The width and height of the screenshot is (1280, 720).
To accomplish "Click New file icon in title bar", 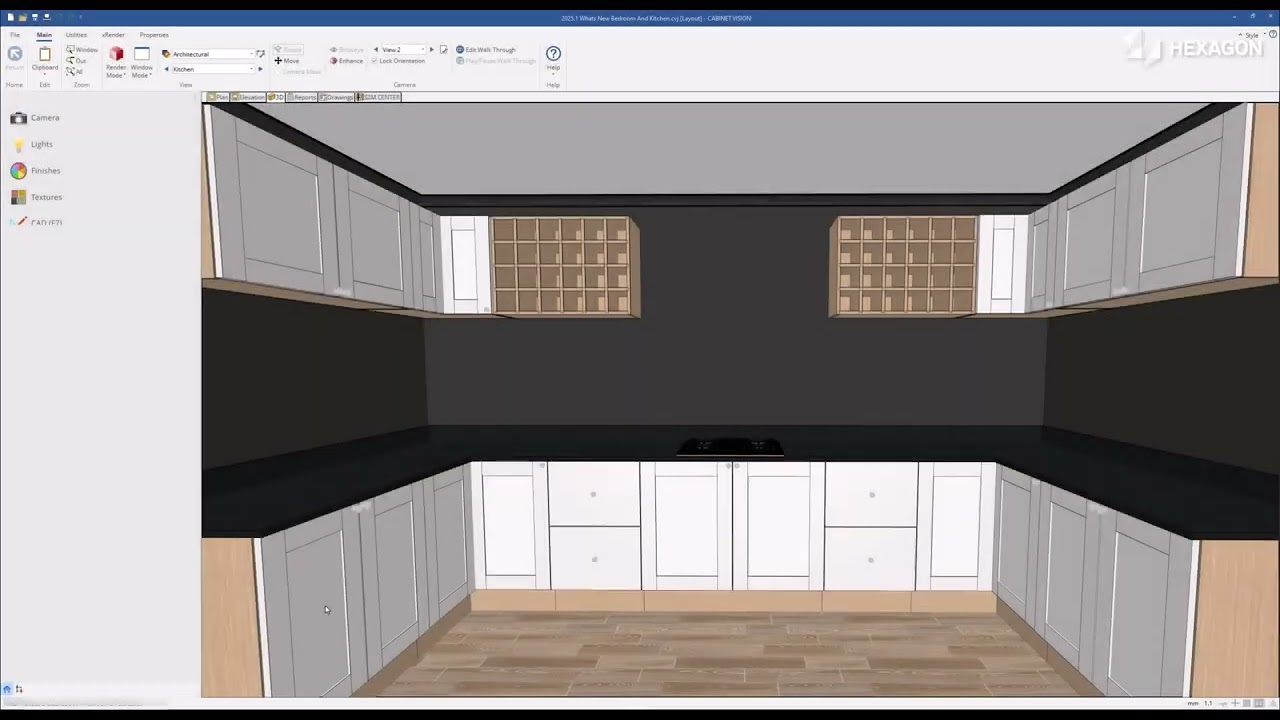I will 11,17.
